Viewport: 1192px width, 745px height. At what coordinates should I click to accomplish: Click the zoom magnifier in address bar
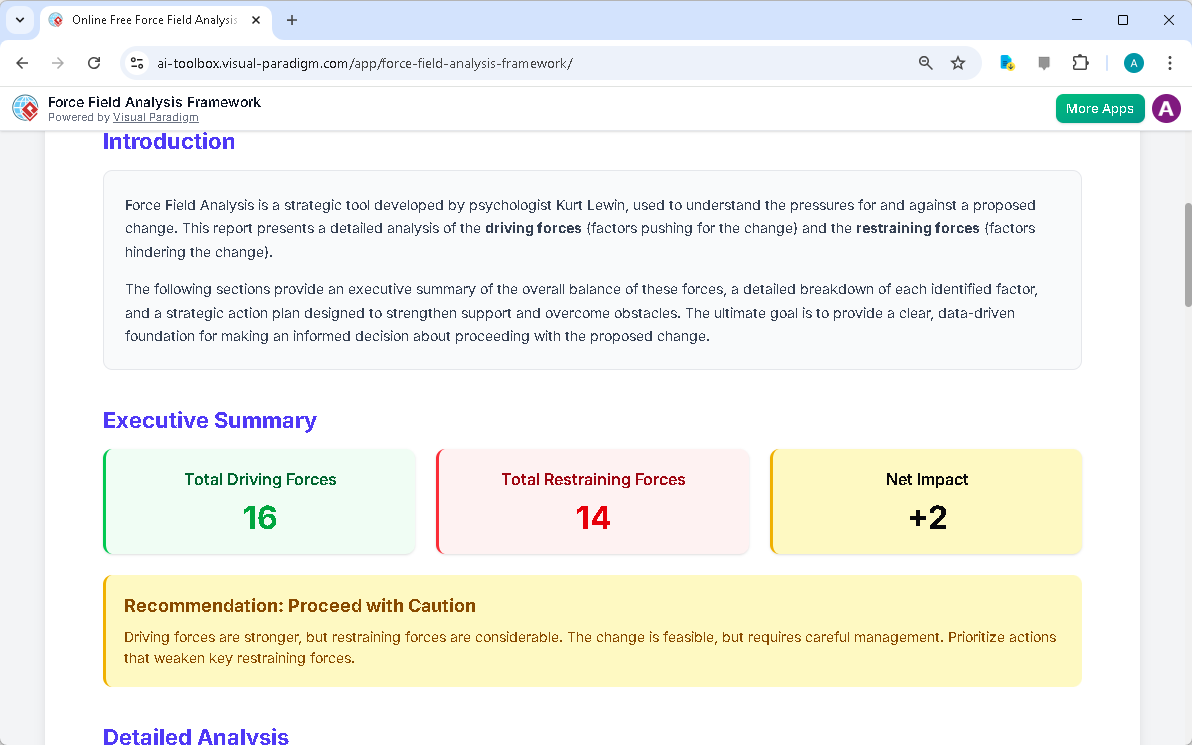click(x=925, y=62)
